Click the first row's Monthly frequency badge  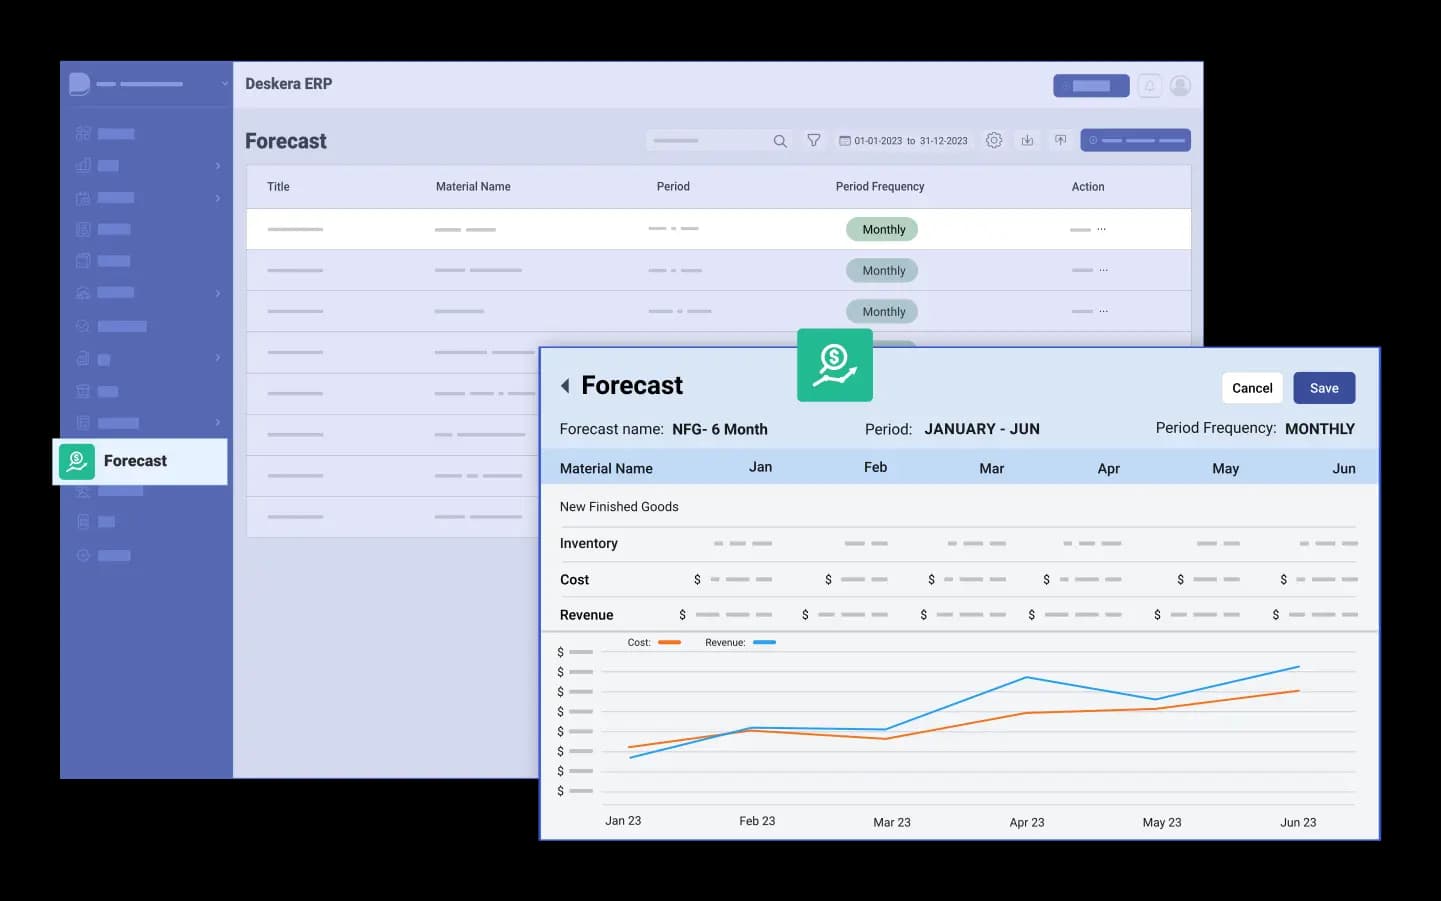point(883,230)
